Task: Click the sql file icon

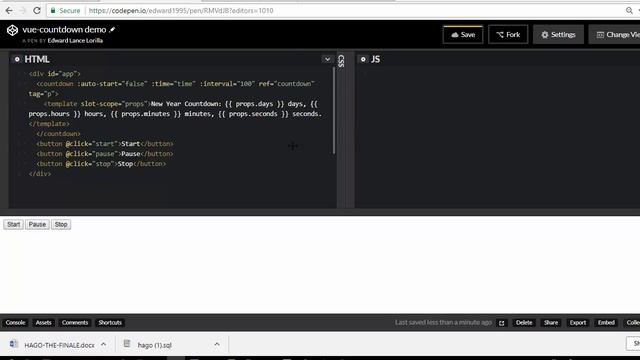Action: [127, 344]
